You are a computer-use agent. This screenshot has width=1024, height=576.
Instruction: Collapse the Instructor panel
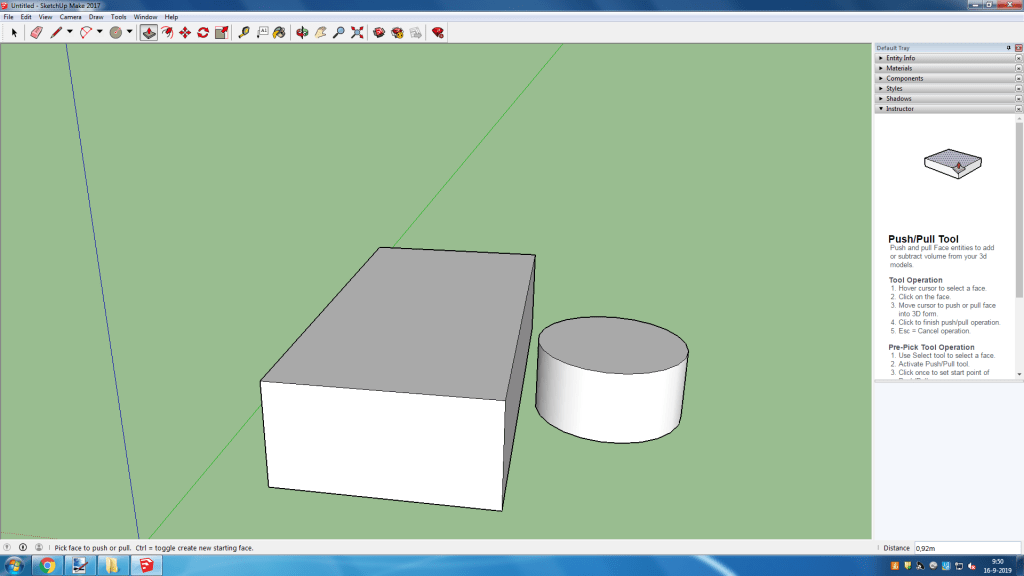pyautogui.click(x=899, y=108)
